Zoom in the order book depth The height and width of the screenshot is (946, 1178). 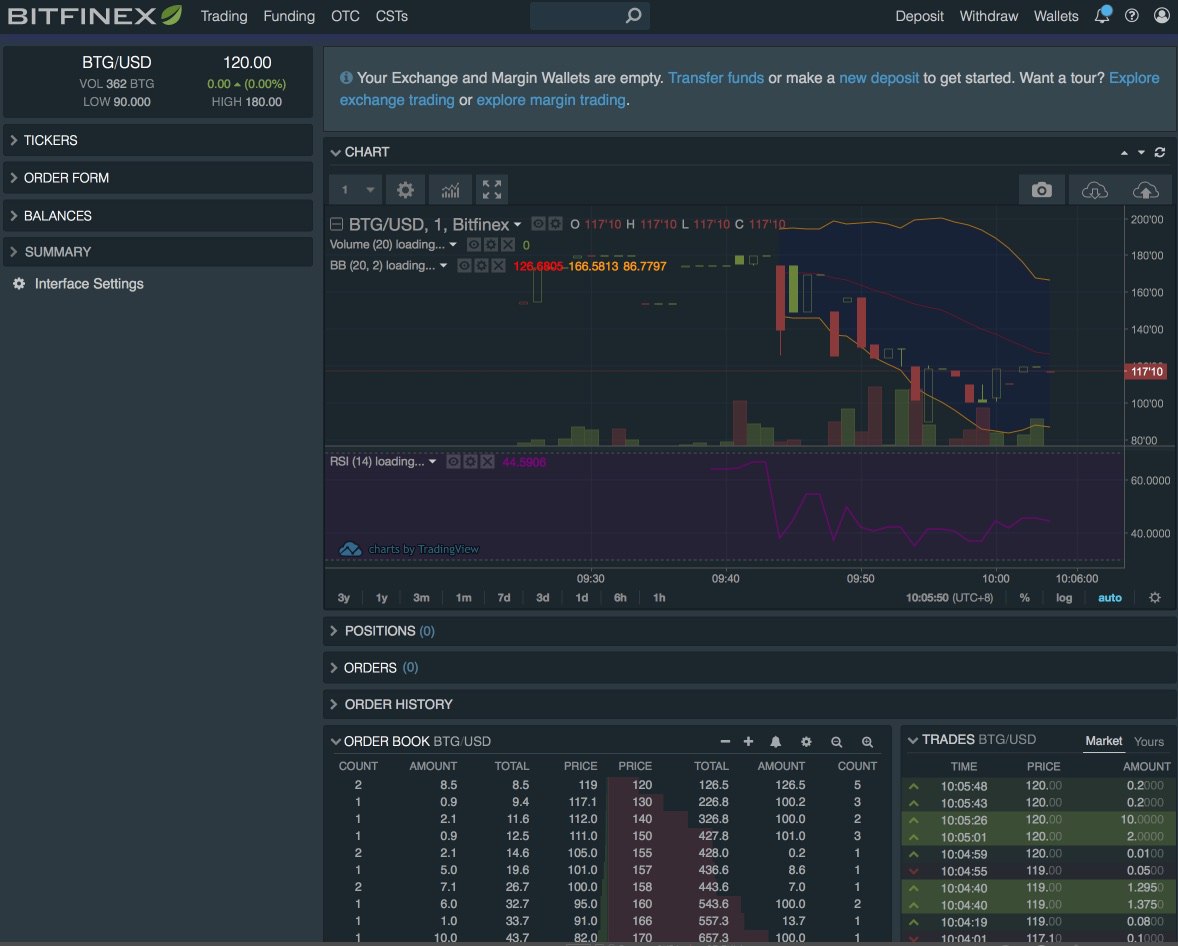pyautogui.click(x=867, y=742)
